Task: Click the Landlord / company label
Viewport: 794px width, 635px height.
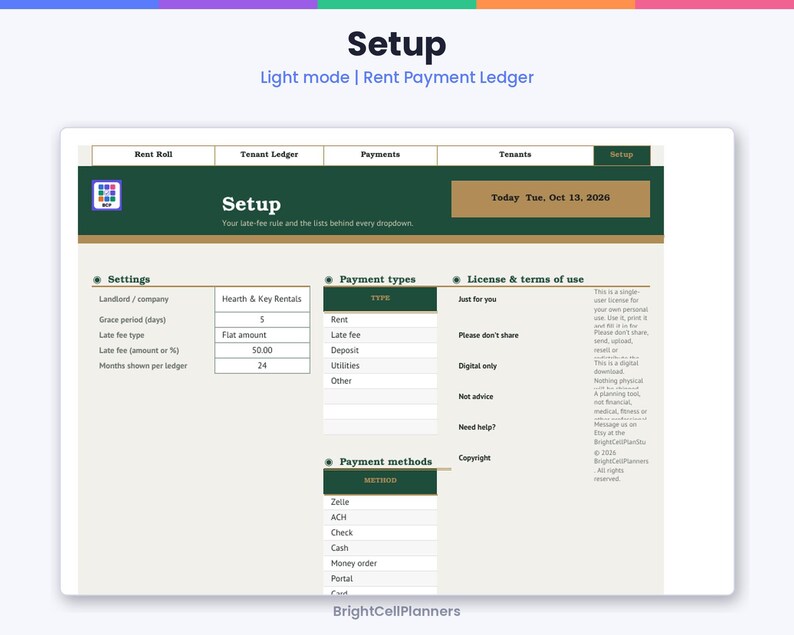Action: pyautogui.click(x=134, y=299)
